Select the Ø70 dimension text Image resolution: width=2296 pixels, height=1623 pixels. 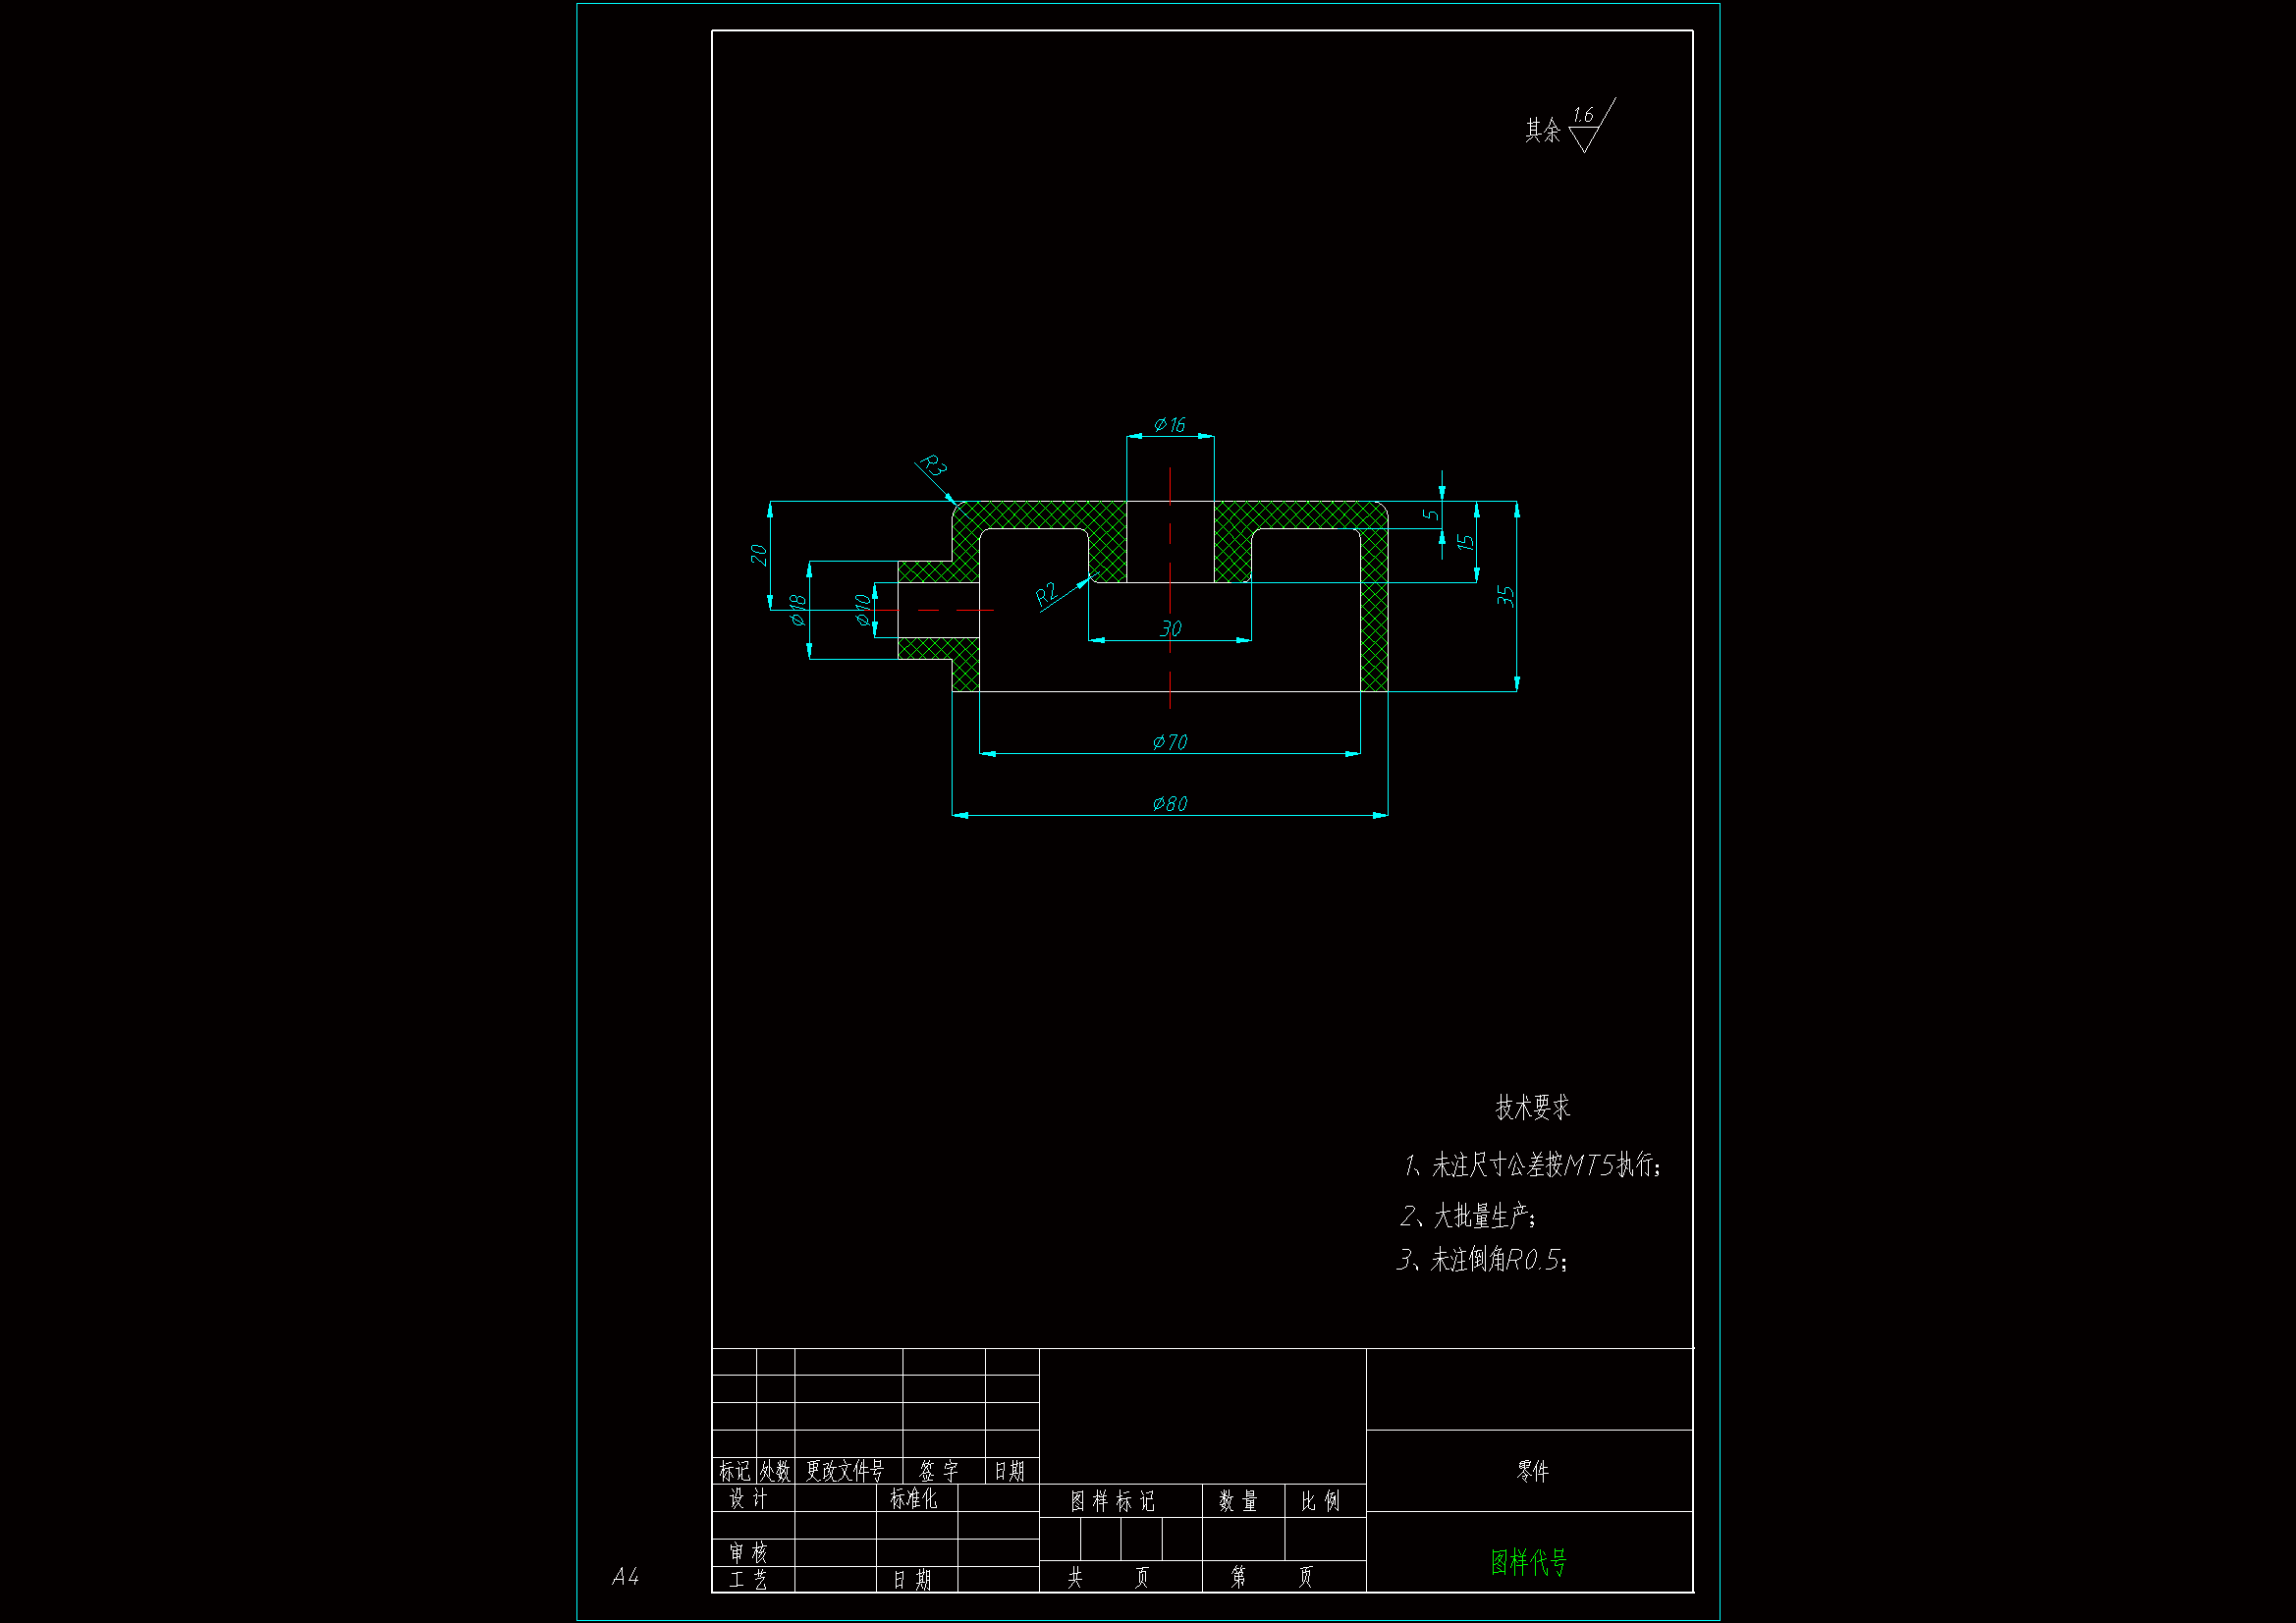1169,742
